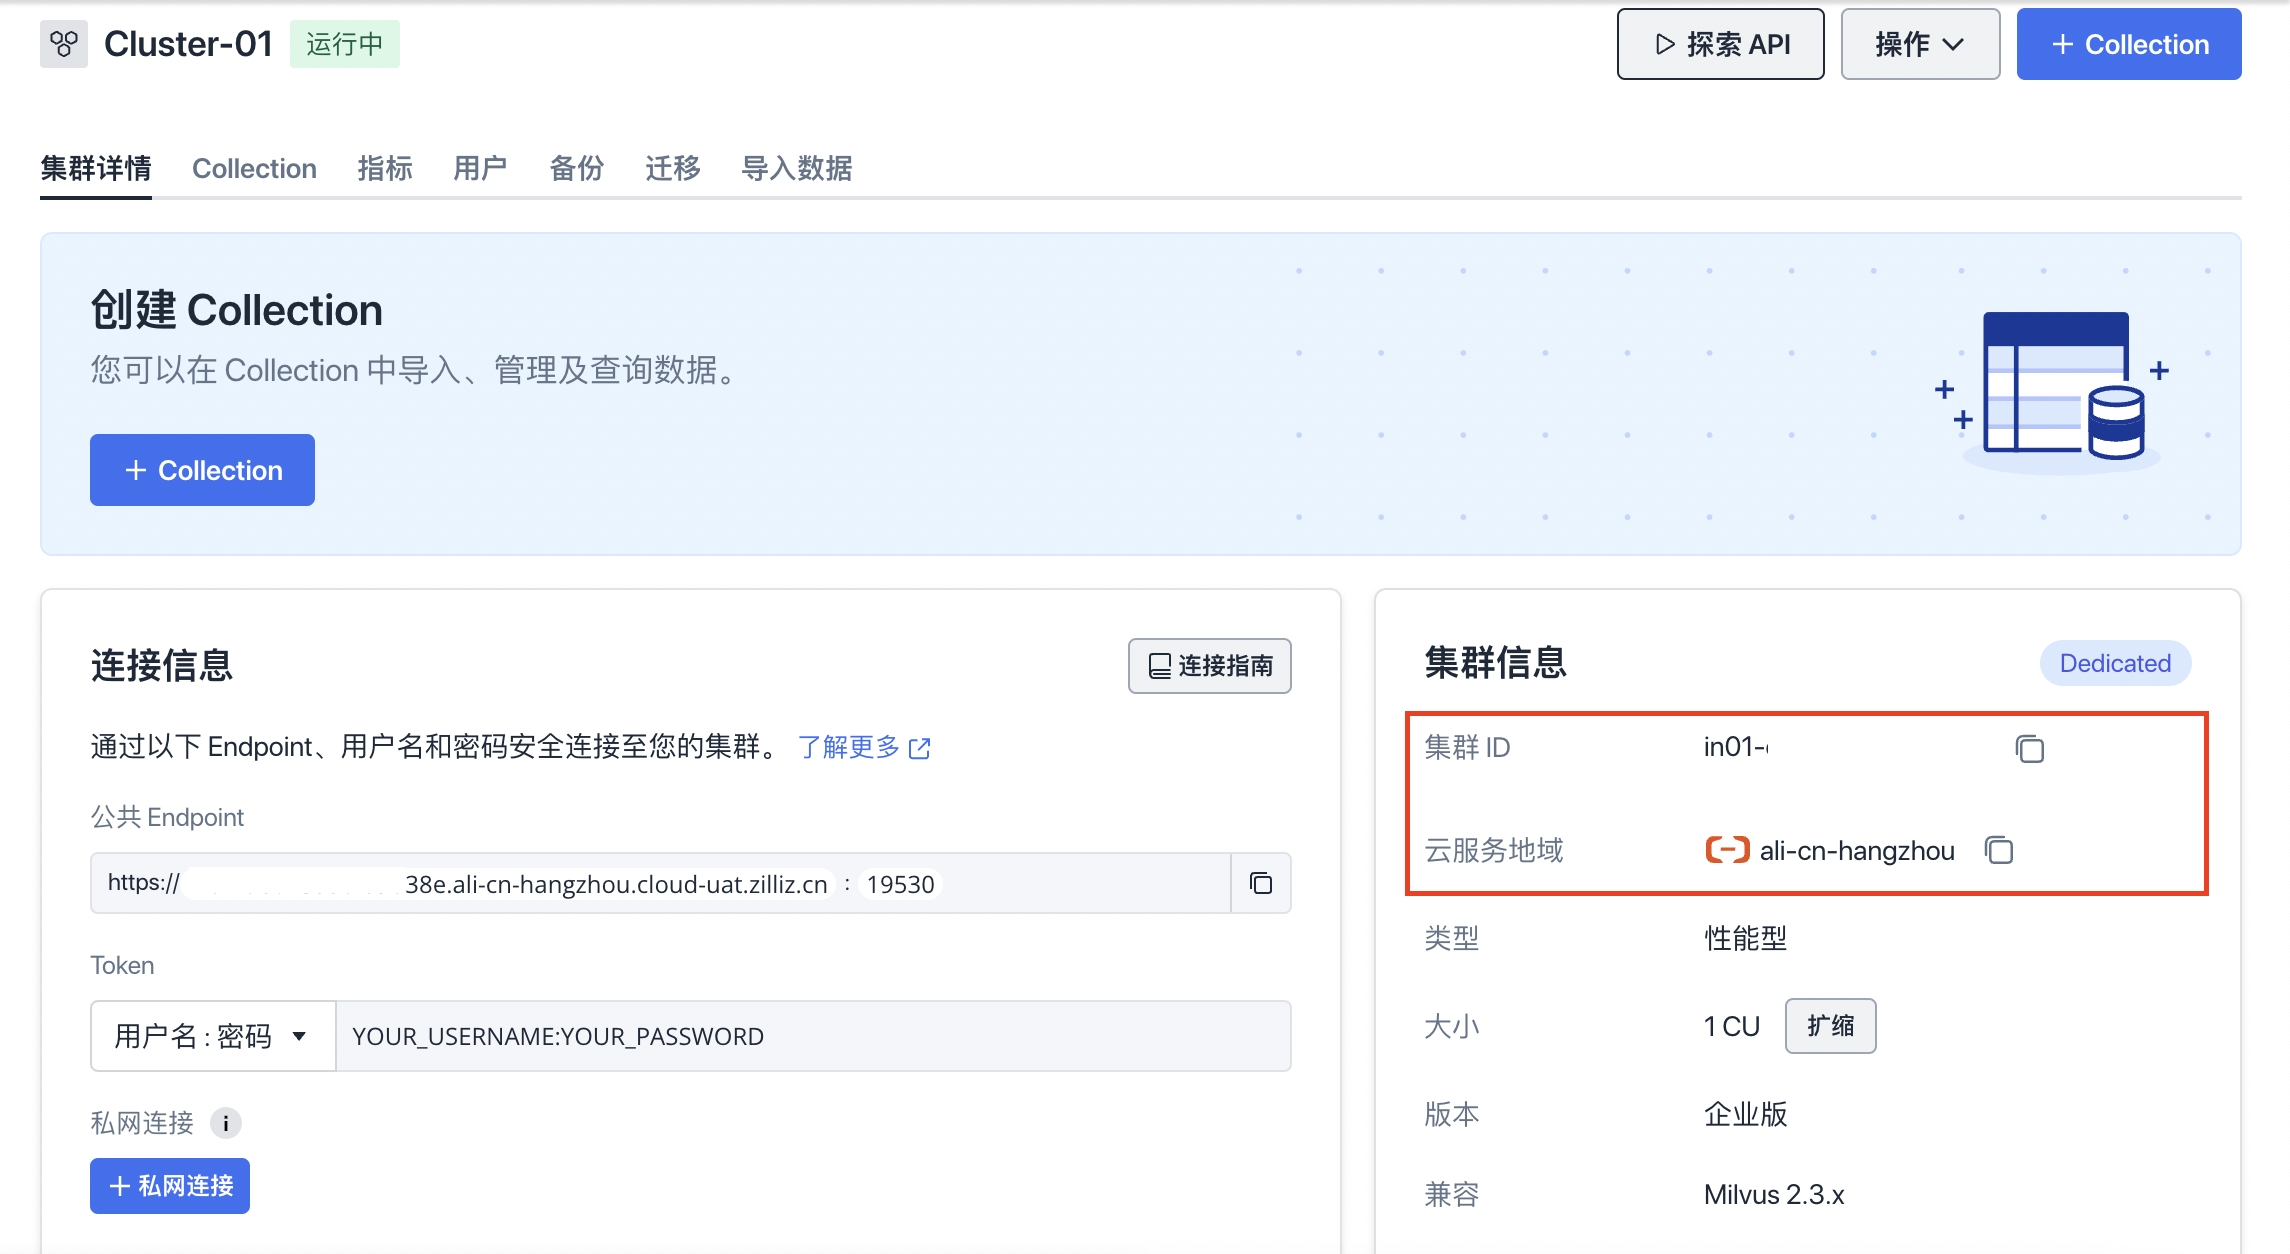The image size is (2290, 1254).
Task: Select the 集群详情 tab
Action: tap(96, 168)
